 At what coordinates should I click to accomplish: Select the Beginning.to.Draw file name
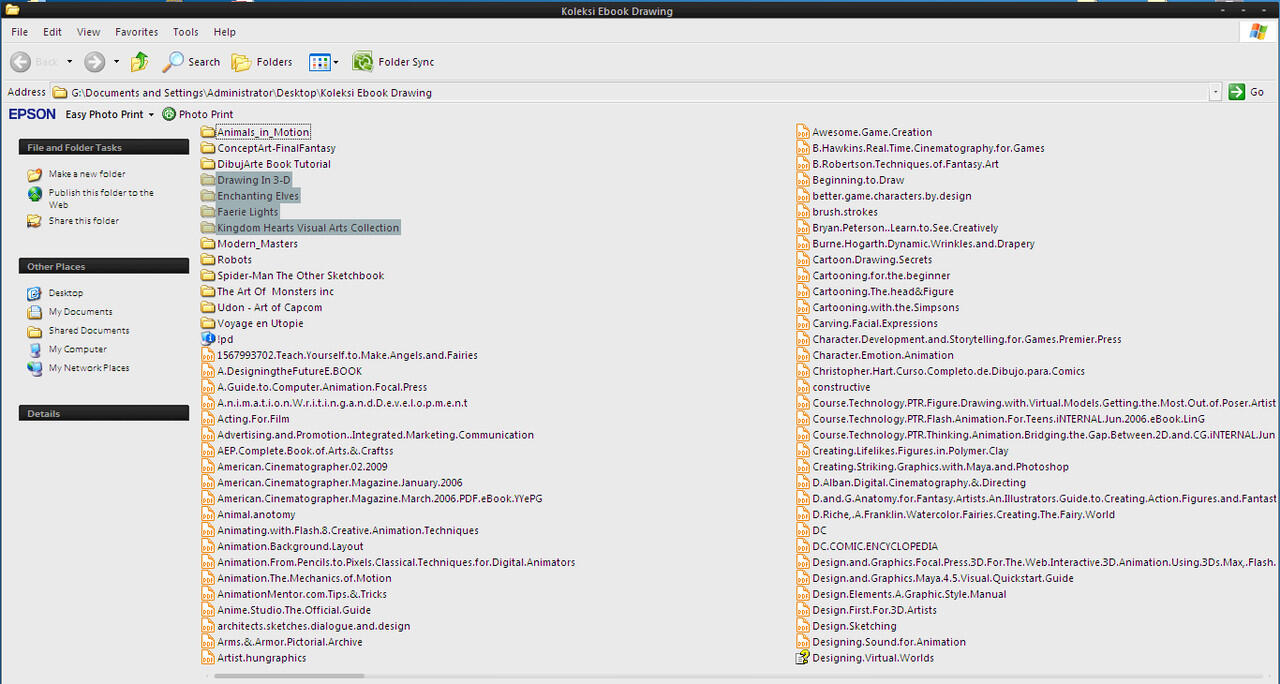click(x=858, y=180)
